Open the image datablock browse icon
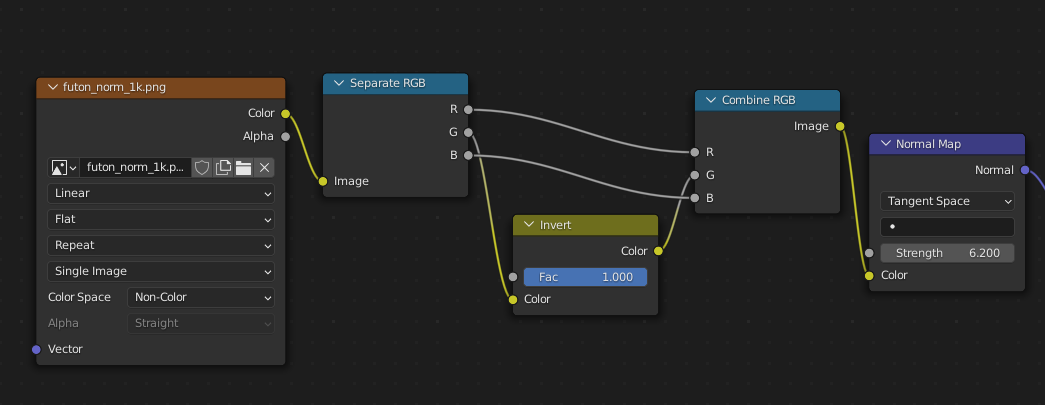The image size is (1045, 405). (62, 168)
